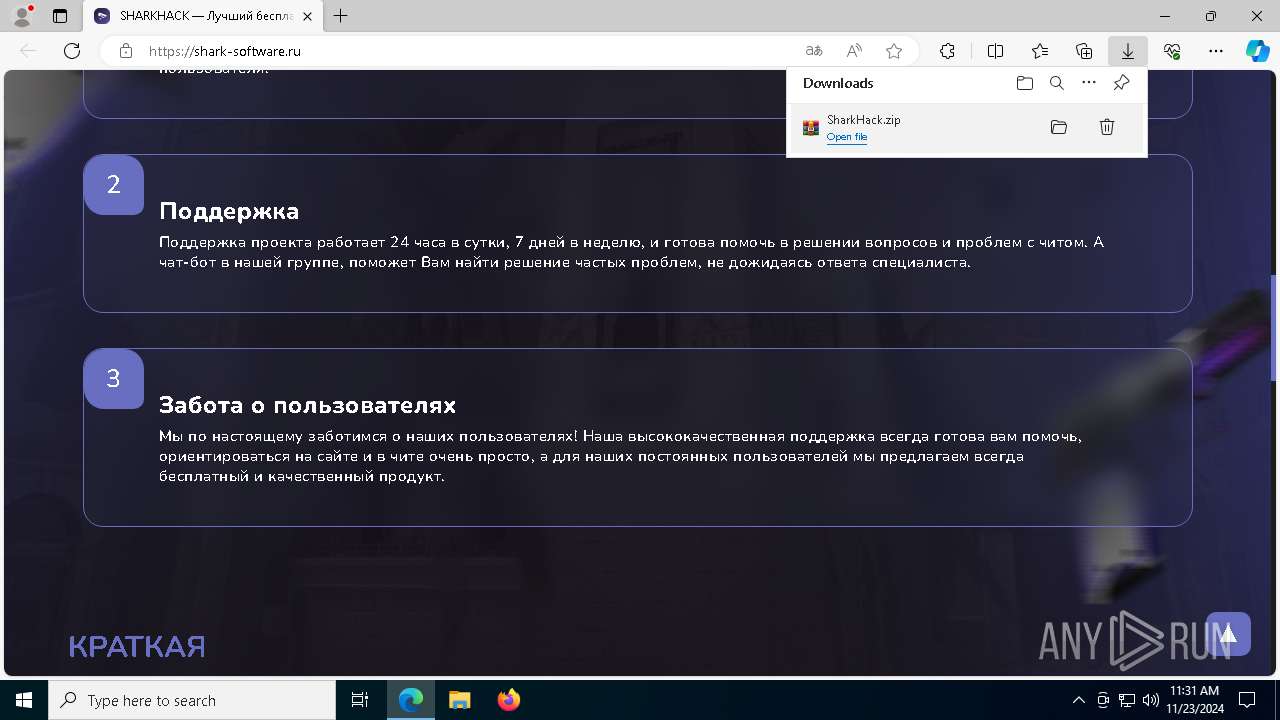Click the taskbar clock and date
The image size is (1280, 720).
(1194, 700)
